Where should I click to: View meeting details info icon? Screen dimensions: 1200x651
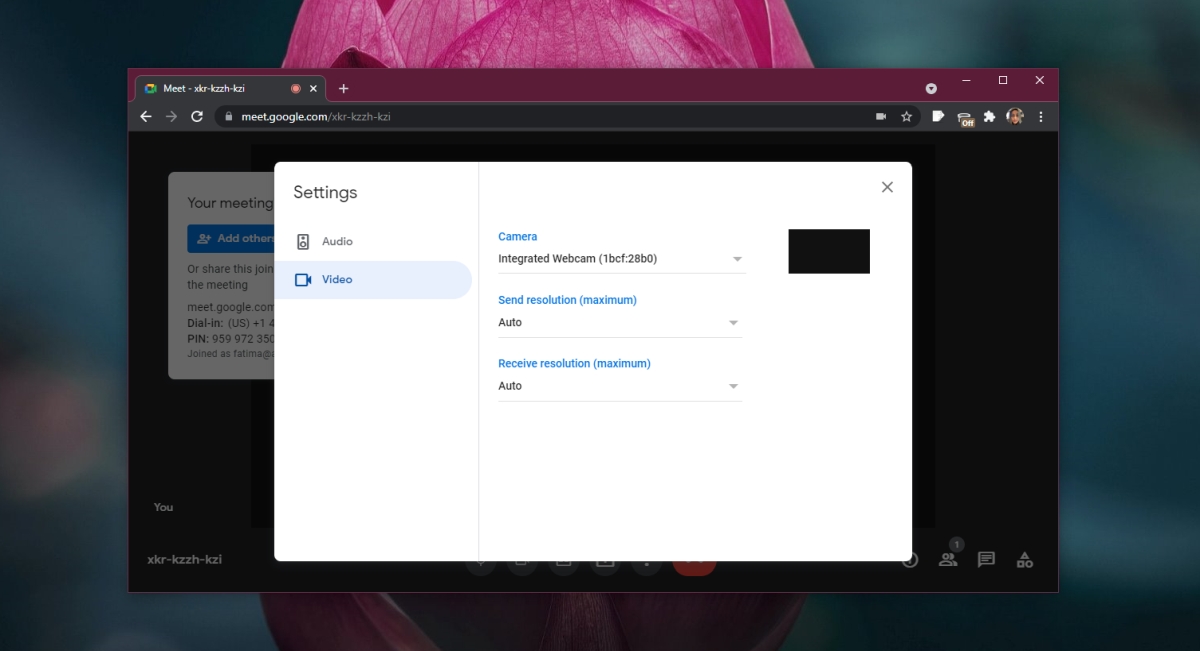(x=909, y=559)
